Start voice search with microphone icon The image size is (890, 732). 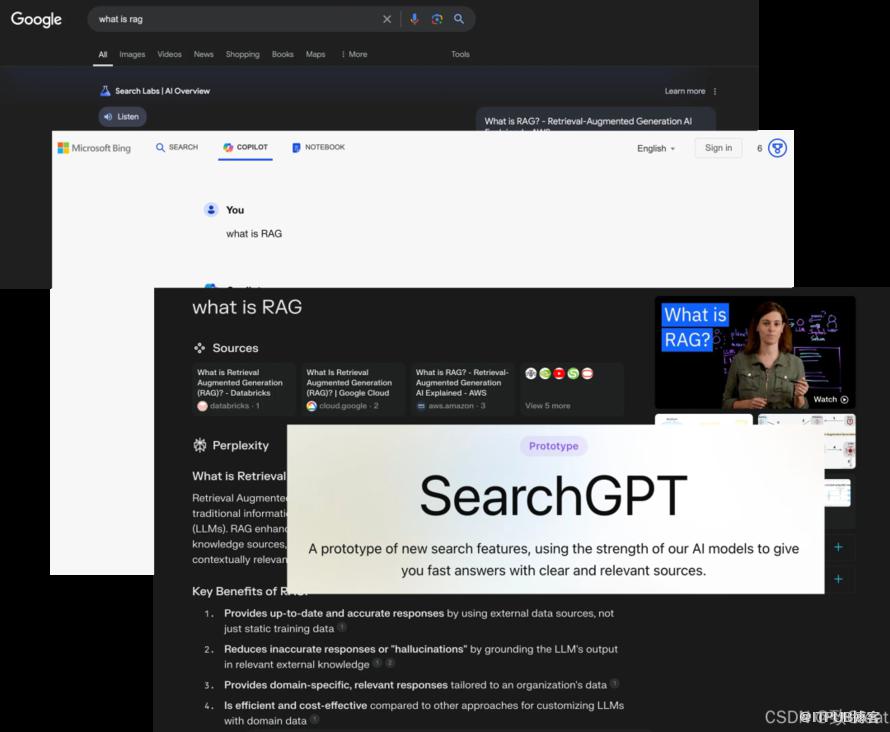pyautogui.click(x=414, y=19)
